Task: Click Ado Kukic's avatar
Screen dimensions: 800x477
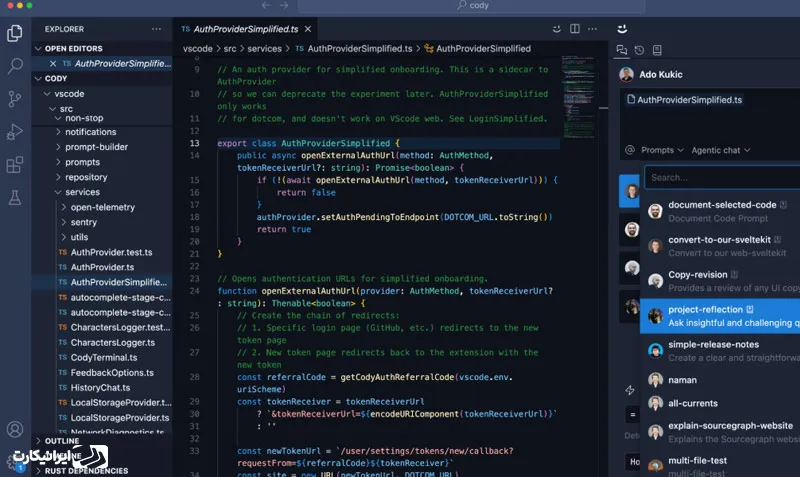Action: tap(627, 74)
